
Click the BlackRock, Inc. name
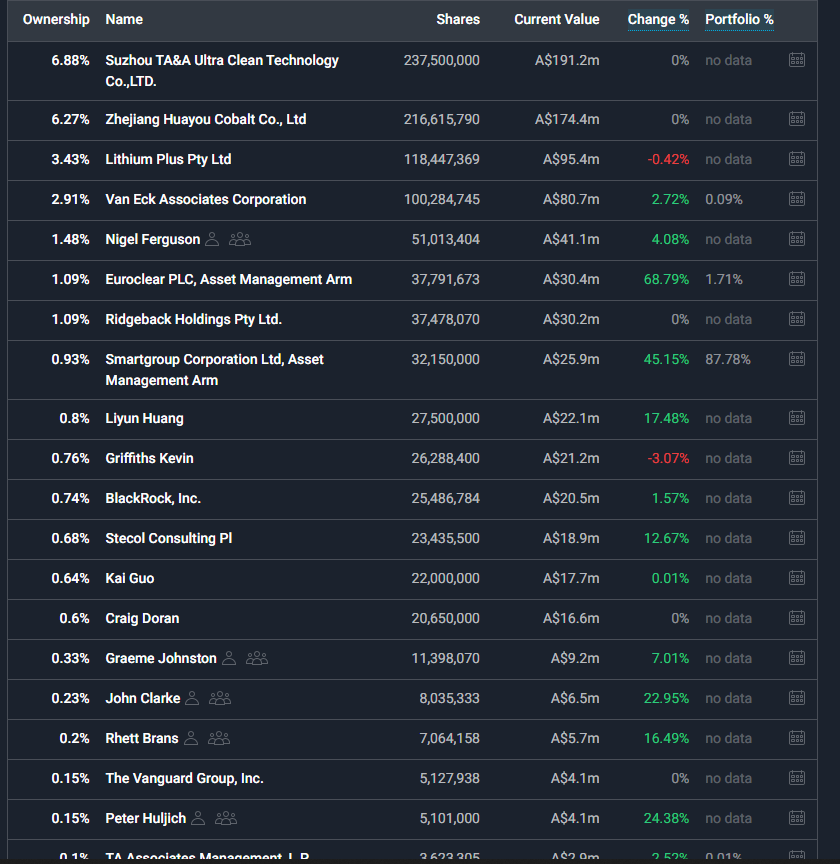(x=153, y=498)
